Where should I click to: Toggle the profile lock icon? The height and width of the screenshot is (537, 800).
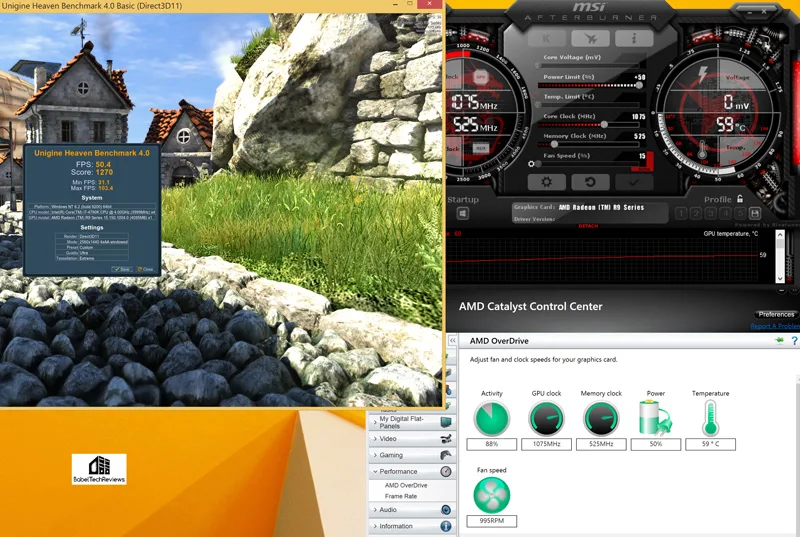(x=739, y=199)
